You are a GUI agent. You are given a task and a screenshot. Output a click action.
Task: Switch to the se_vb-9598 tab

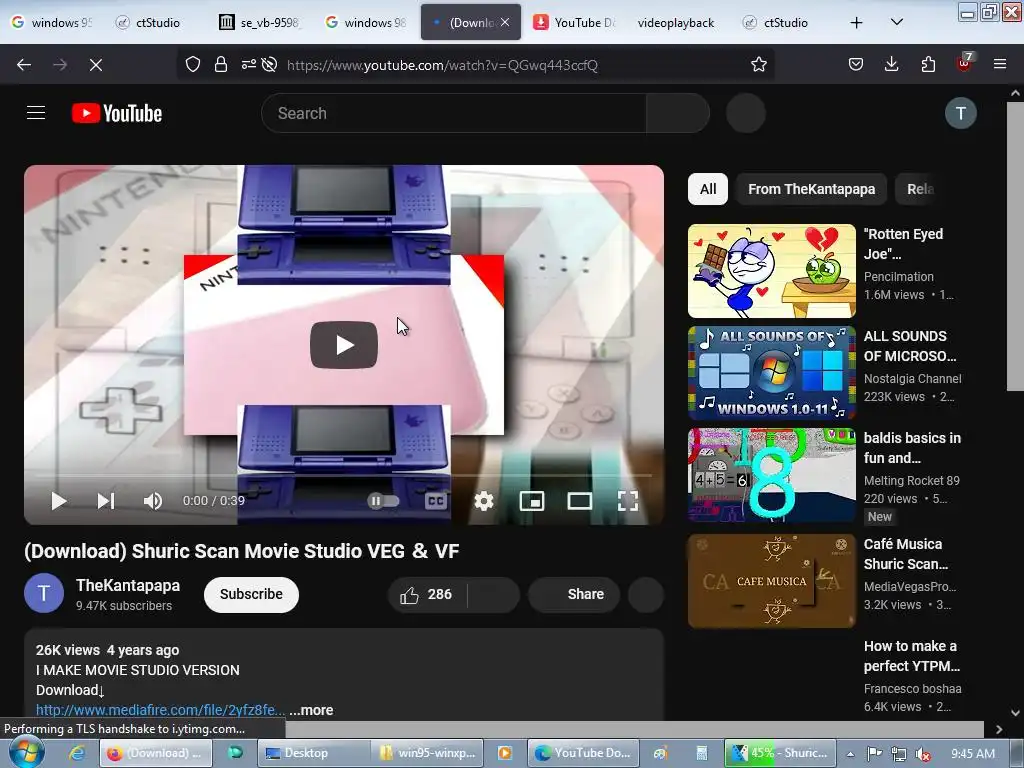(x=260, y=22)
